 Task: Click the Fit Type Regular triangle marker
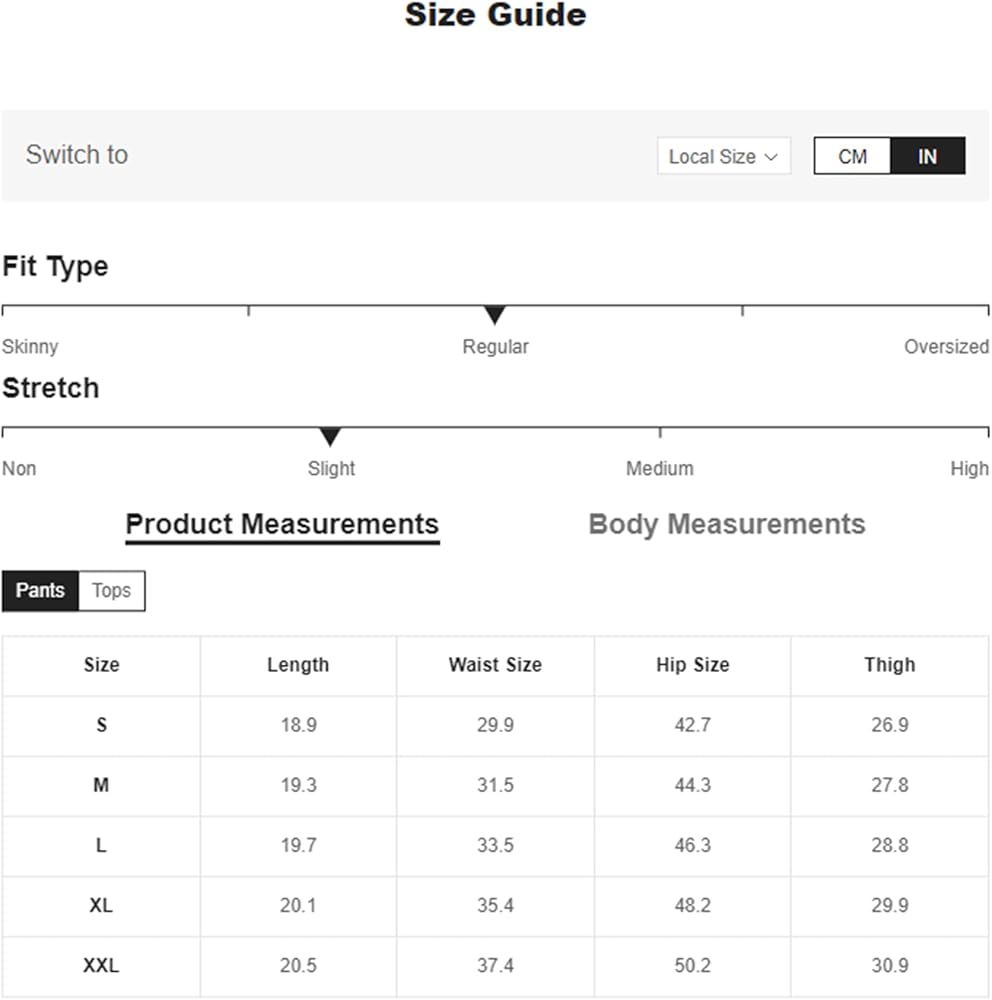(494, 316)
